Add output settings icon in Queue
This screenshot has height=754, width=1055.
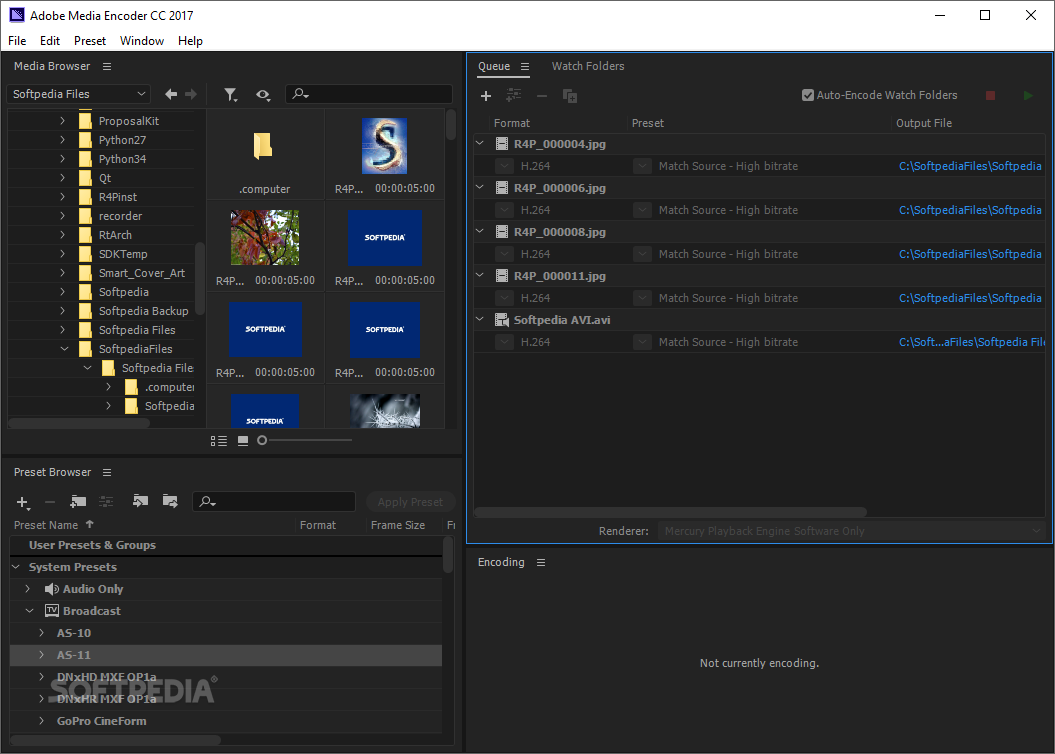[x=514, y=96]
